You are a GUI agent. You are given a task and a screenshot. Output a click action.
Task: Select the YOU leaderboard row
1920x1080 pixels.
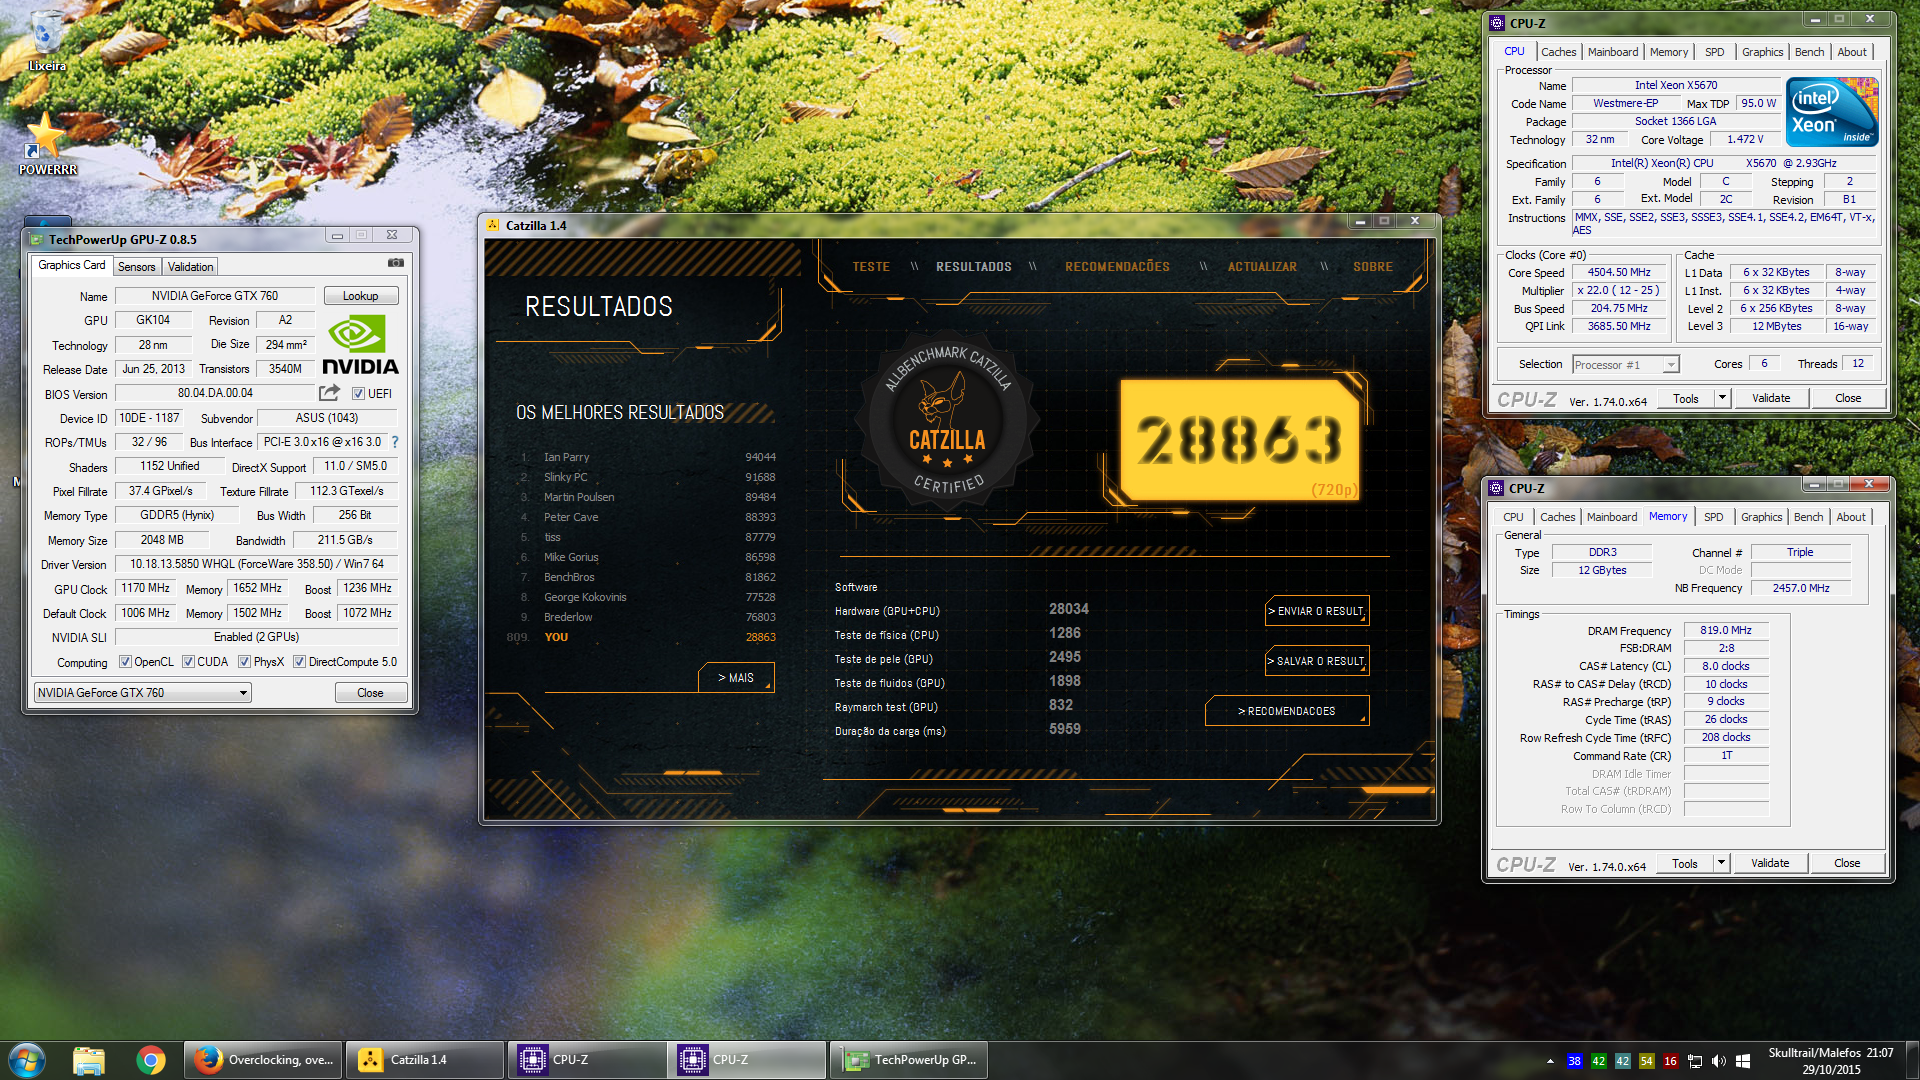[x=643, y=637]
